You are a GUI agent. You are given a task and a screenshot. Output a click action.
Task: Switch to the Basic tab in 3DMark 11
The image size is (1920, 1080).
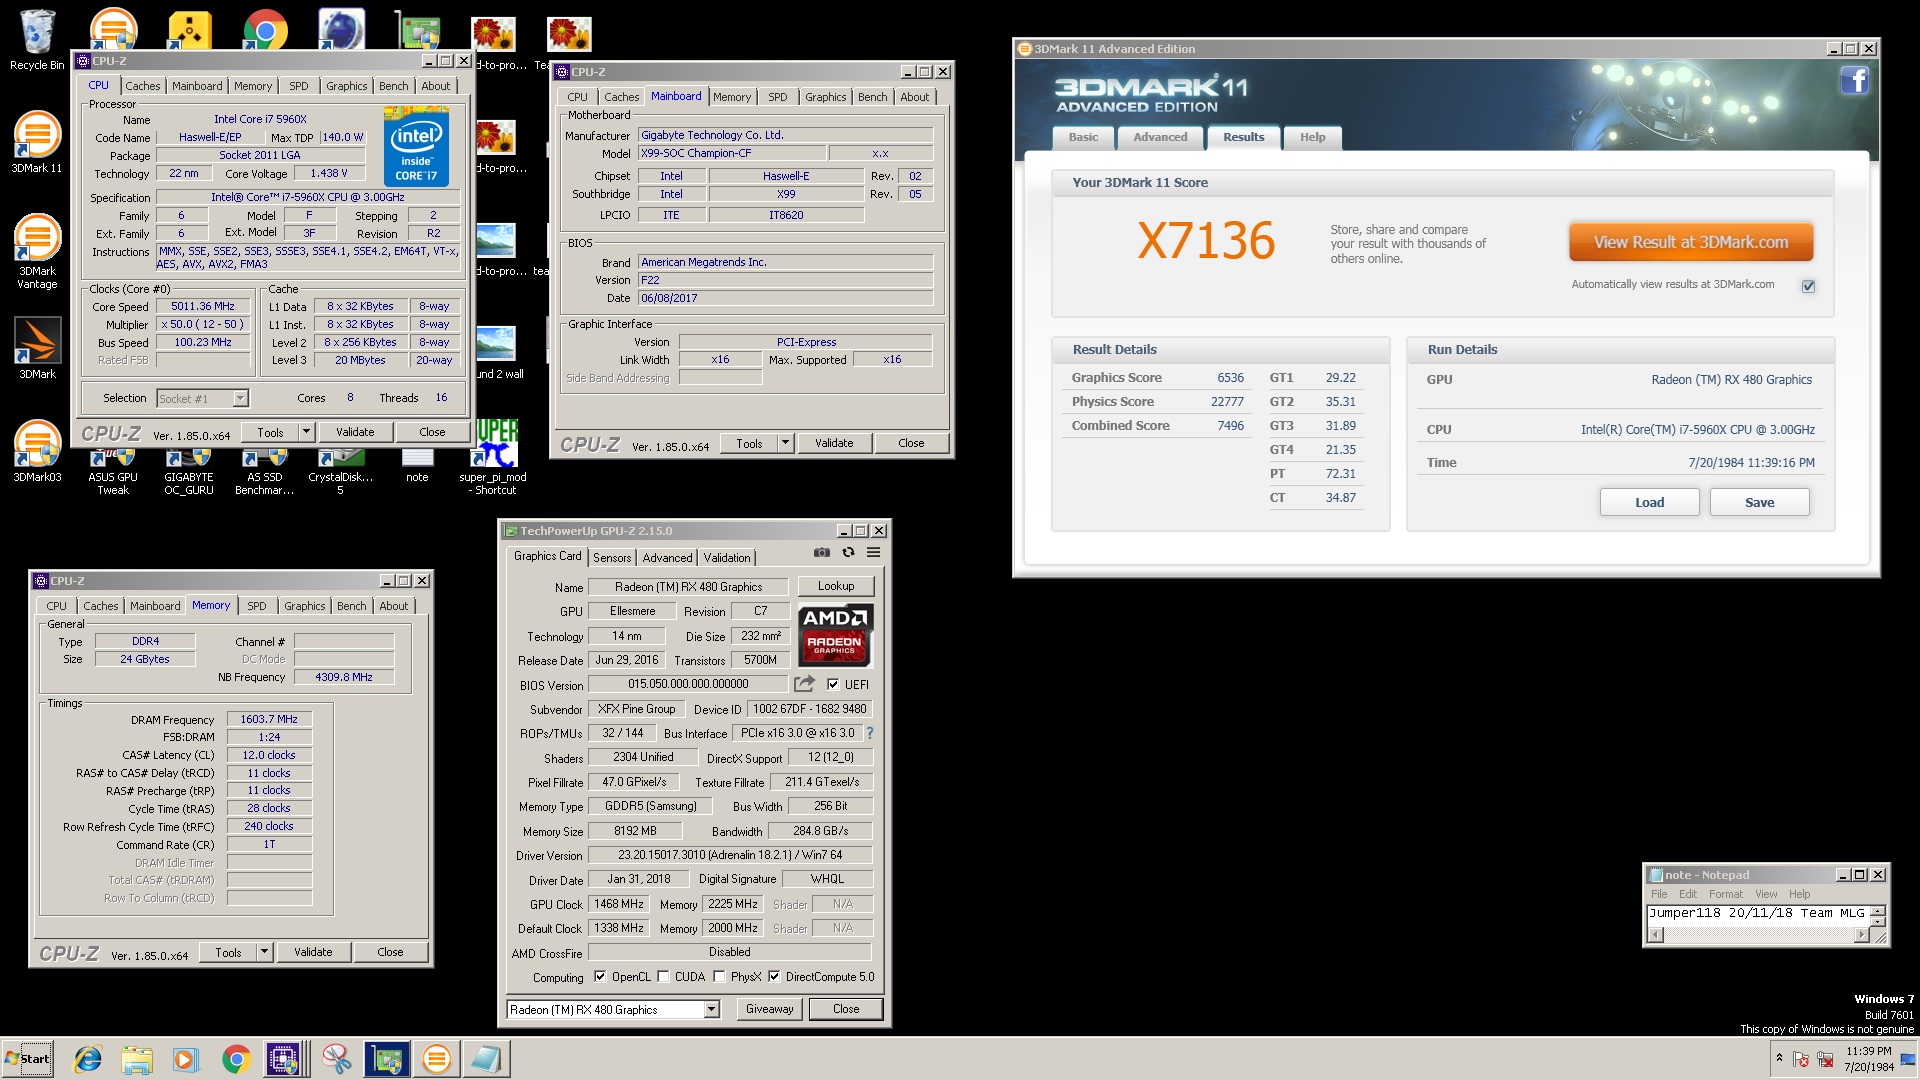tap(1083, 137)
